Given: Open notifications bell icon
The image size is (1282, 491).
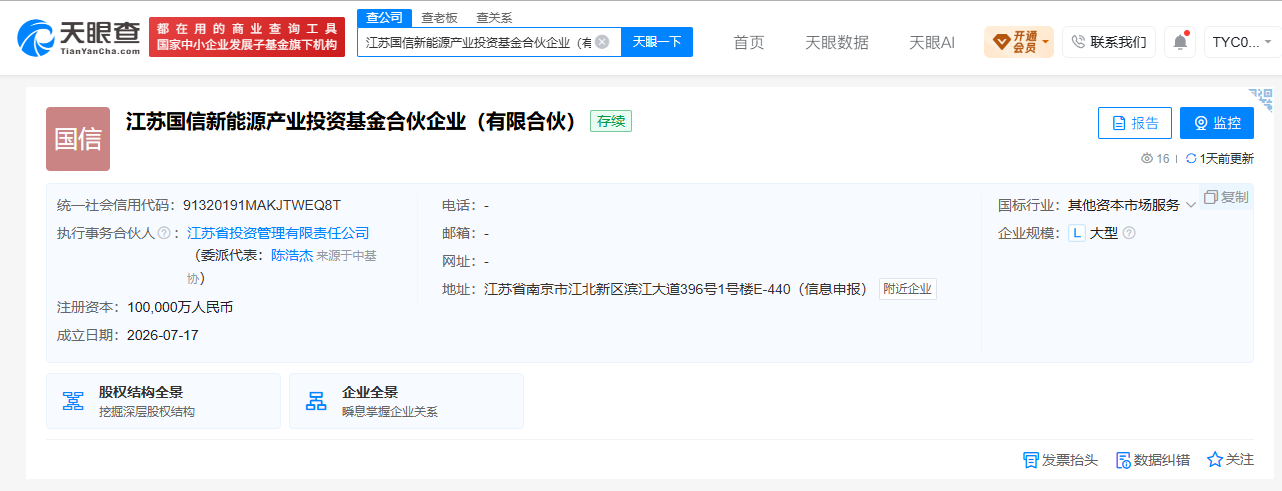Looking at the screenshot, I should click(x=1180, y=42).
